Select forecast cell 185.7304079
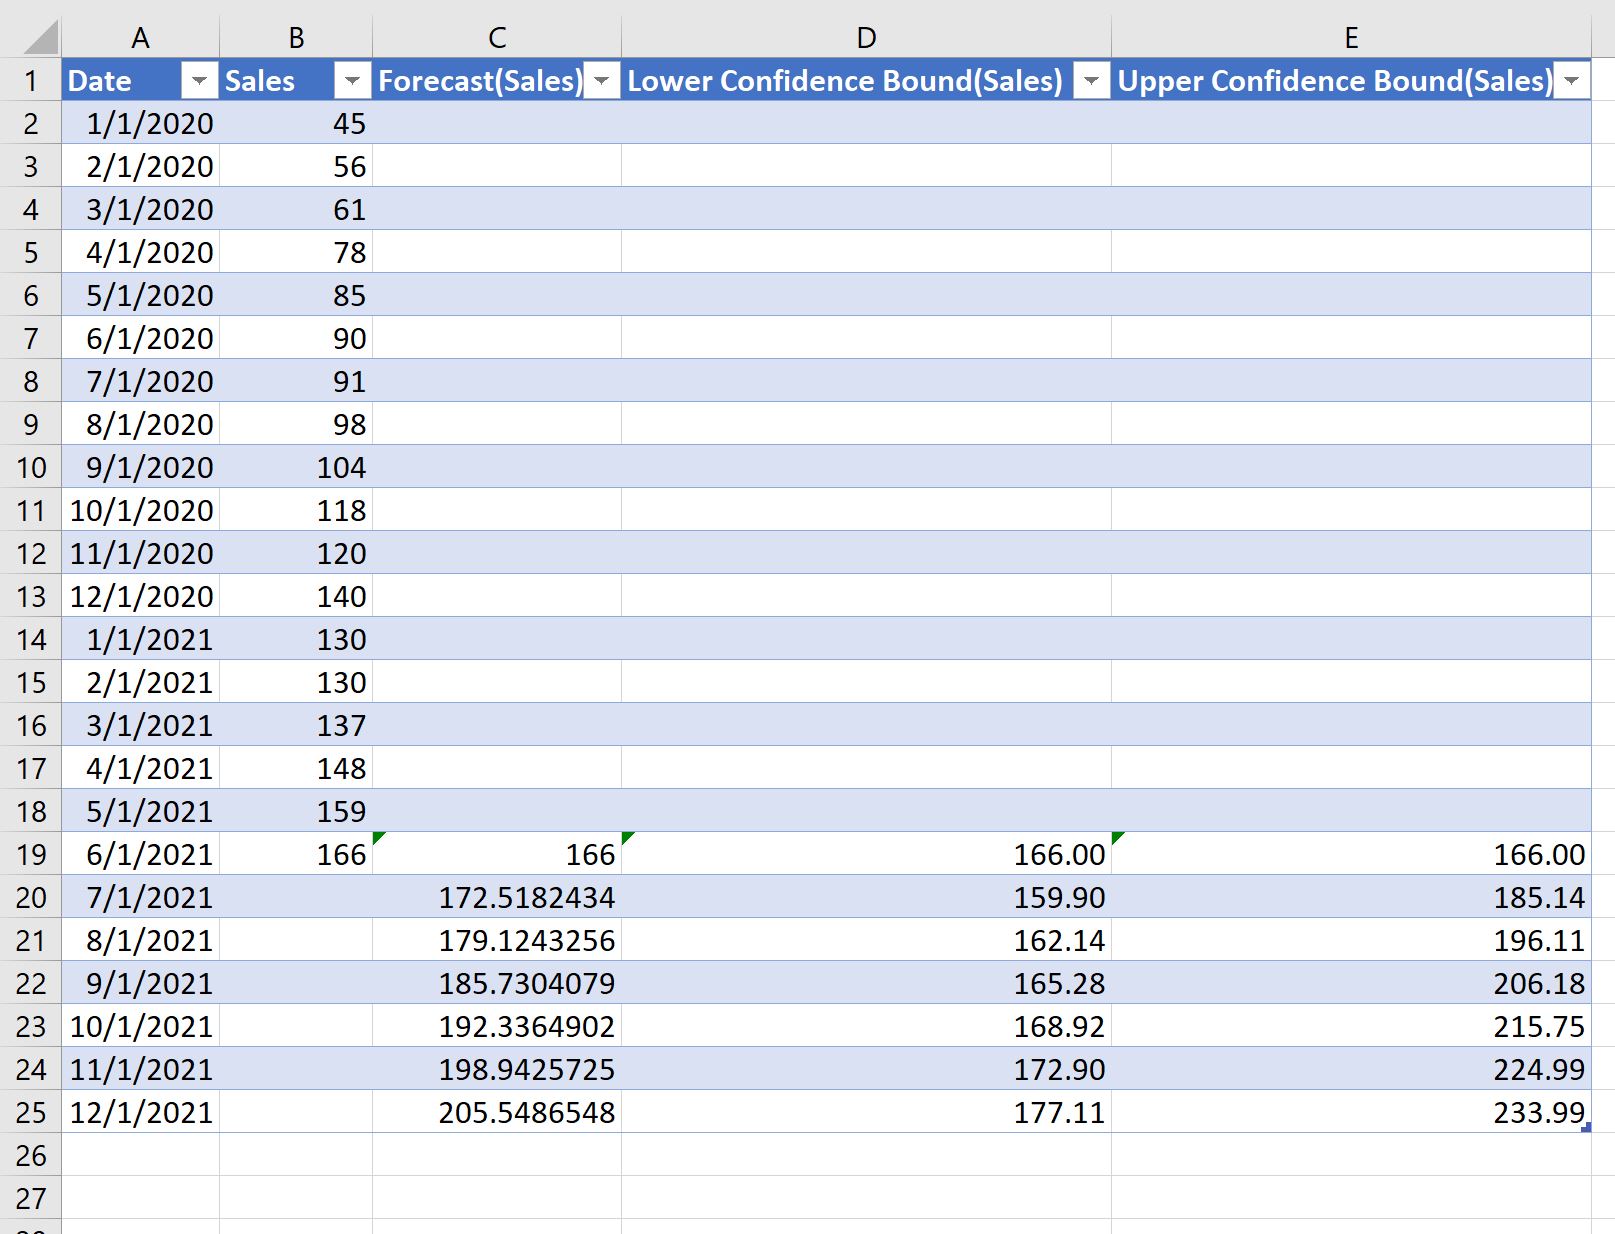The image size is (1615, 1234). point(497,984)
